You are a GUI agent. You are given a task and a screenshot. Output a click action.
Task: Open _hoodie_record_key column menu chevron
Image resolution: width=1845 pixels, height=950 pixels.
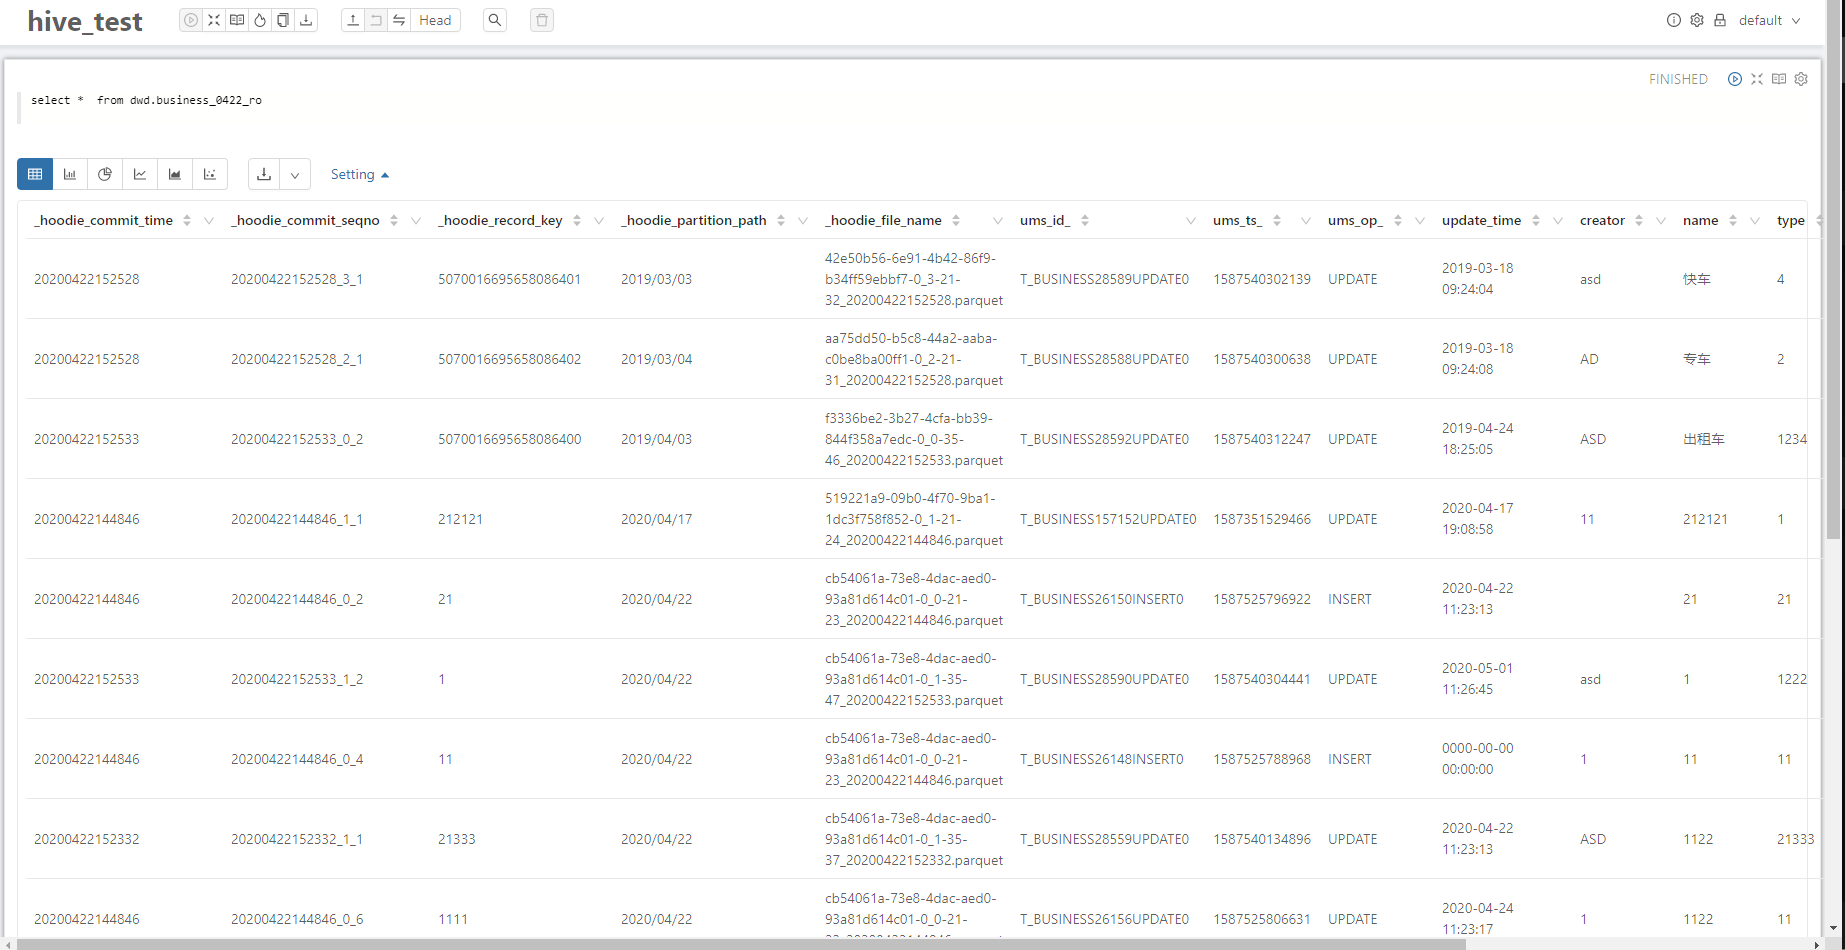click(x=599, y=220)
